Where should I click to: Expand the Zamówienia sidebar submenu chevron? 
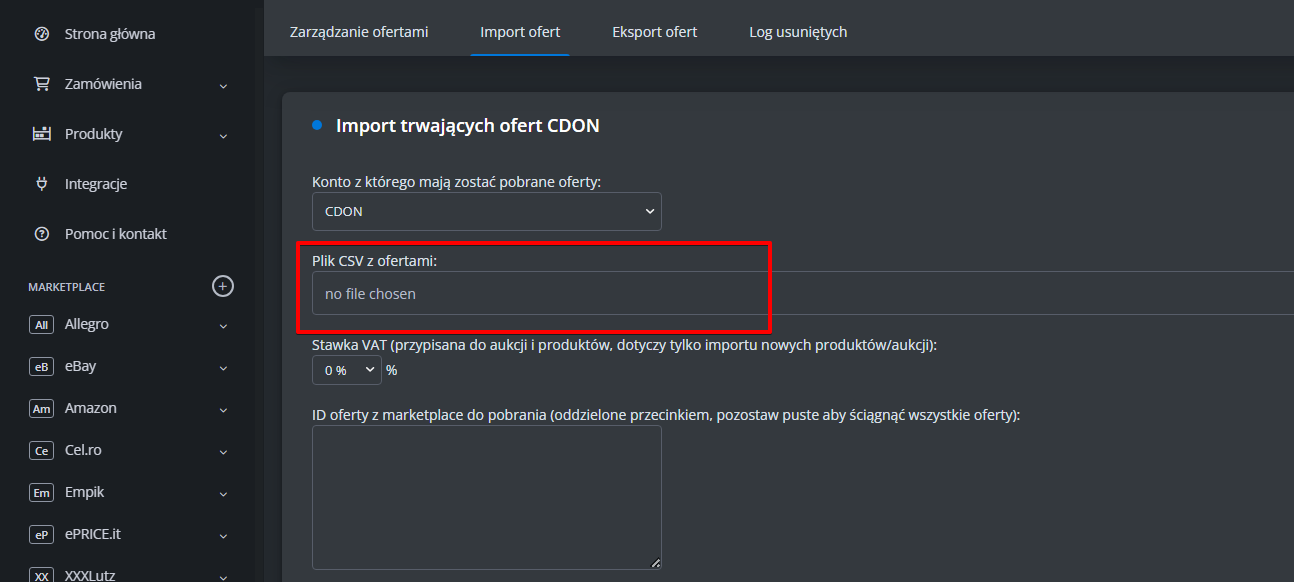pyautogui.click(x=223, y=85)
